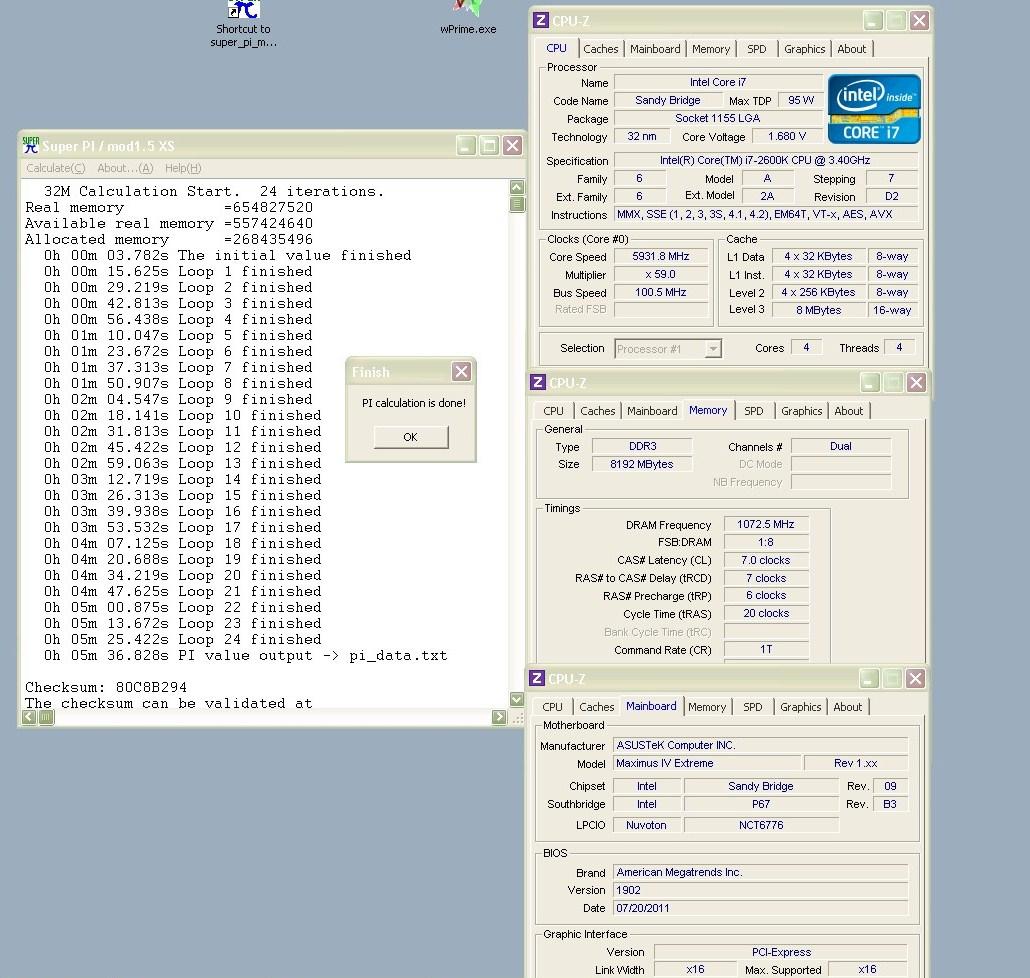Click the CAS# Latency value 7.0 clocks

pos(766,560)
